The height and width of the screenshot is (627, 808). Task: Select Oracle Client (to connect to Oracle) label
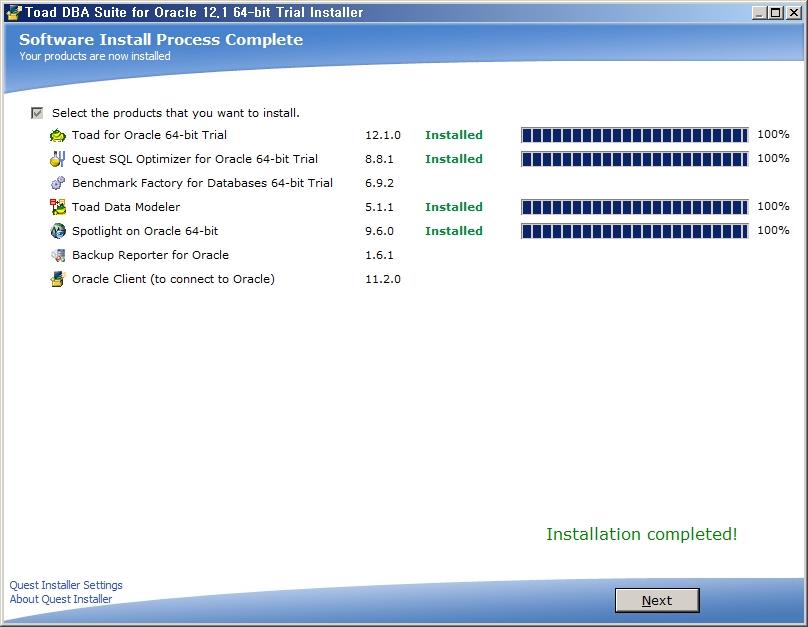coord(173,279)
